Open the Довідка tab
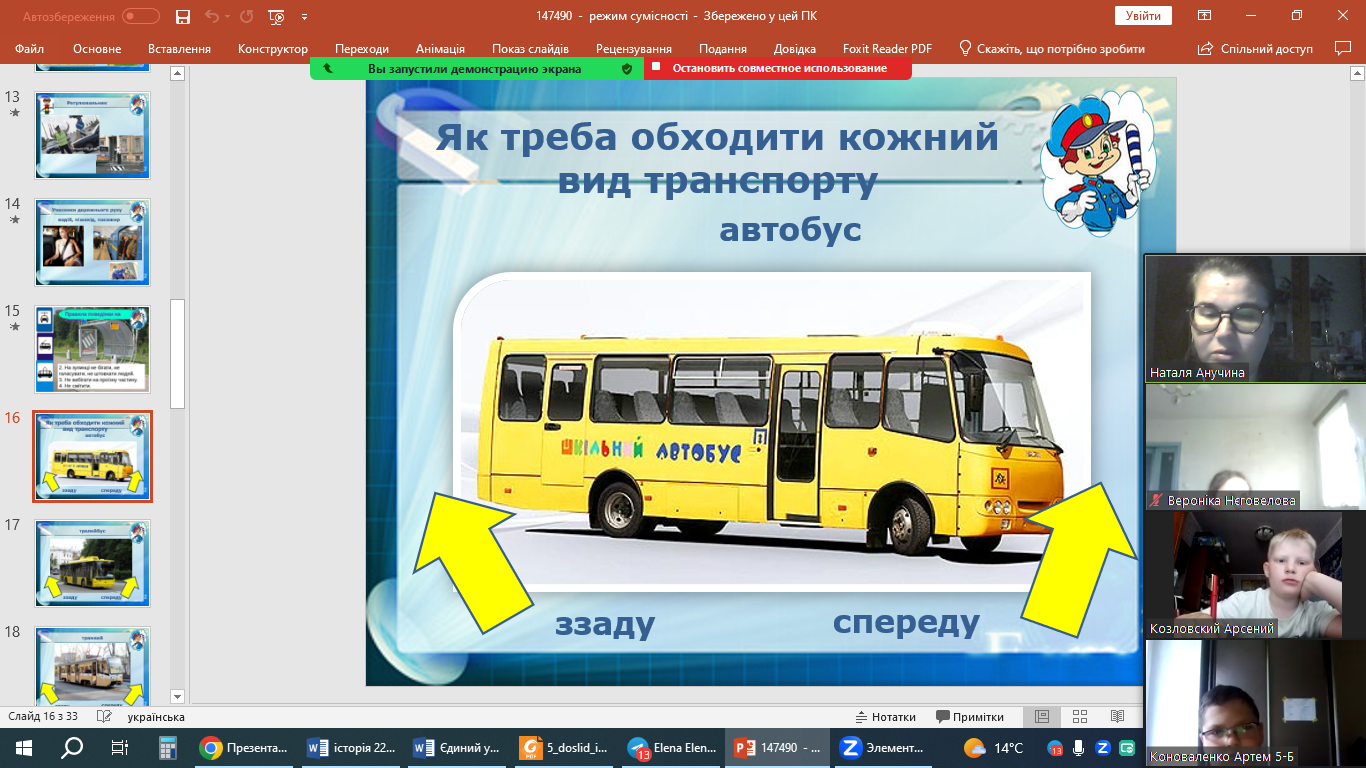The height and width of the screenshot is (768, 1366). tap(795, 48)
